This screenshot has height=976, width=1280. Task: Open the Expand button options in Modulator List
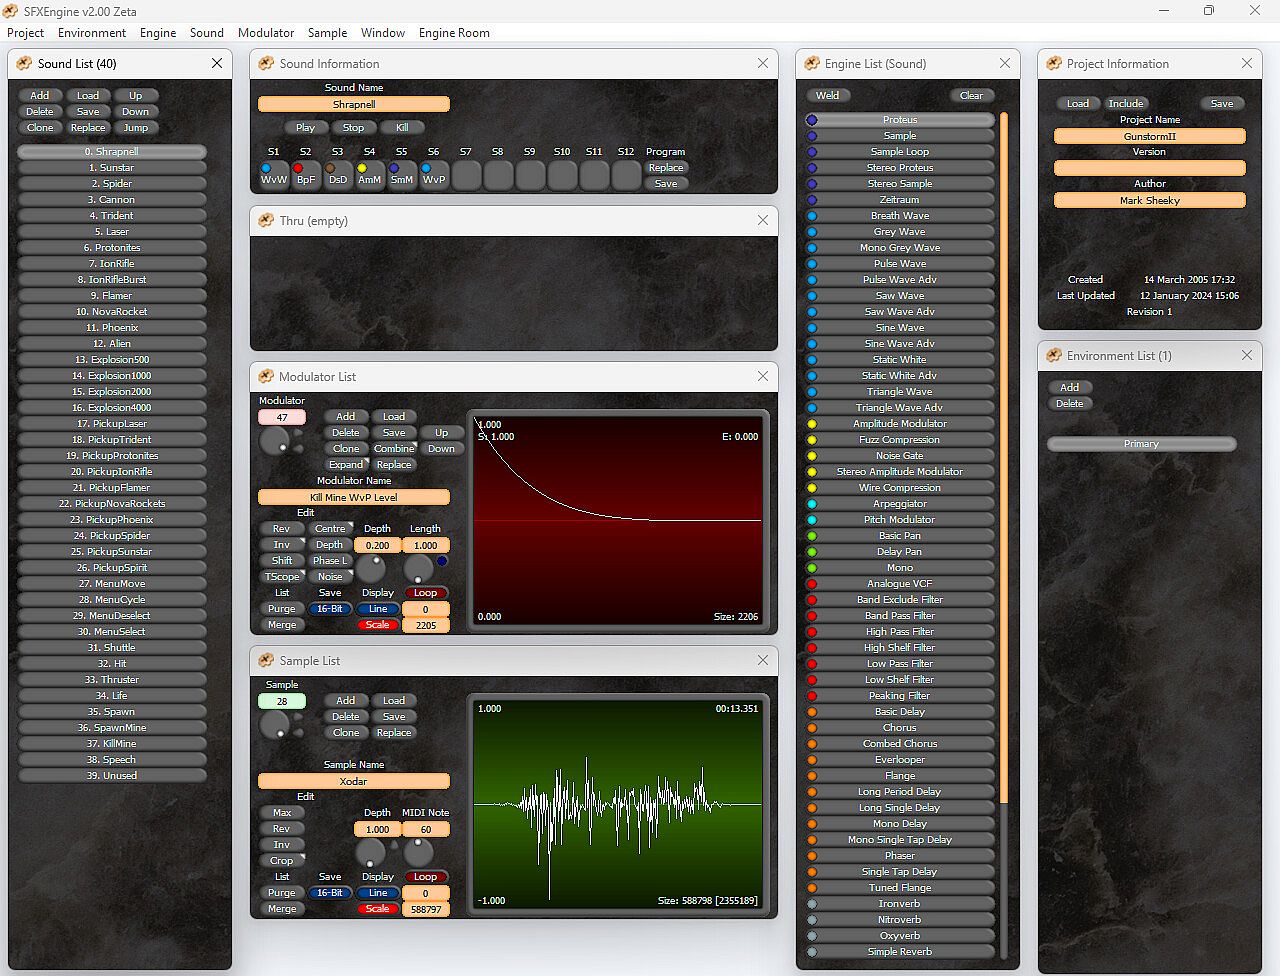pyautogui.click(x=346, y=465)
